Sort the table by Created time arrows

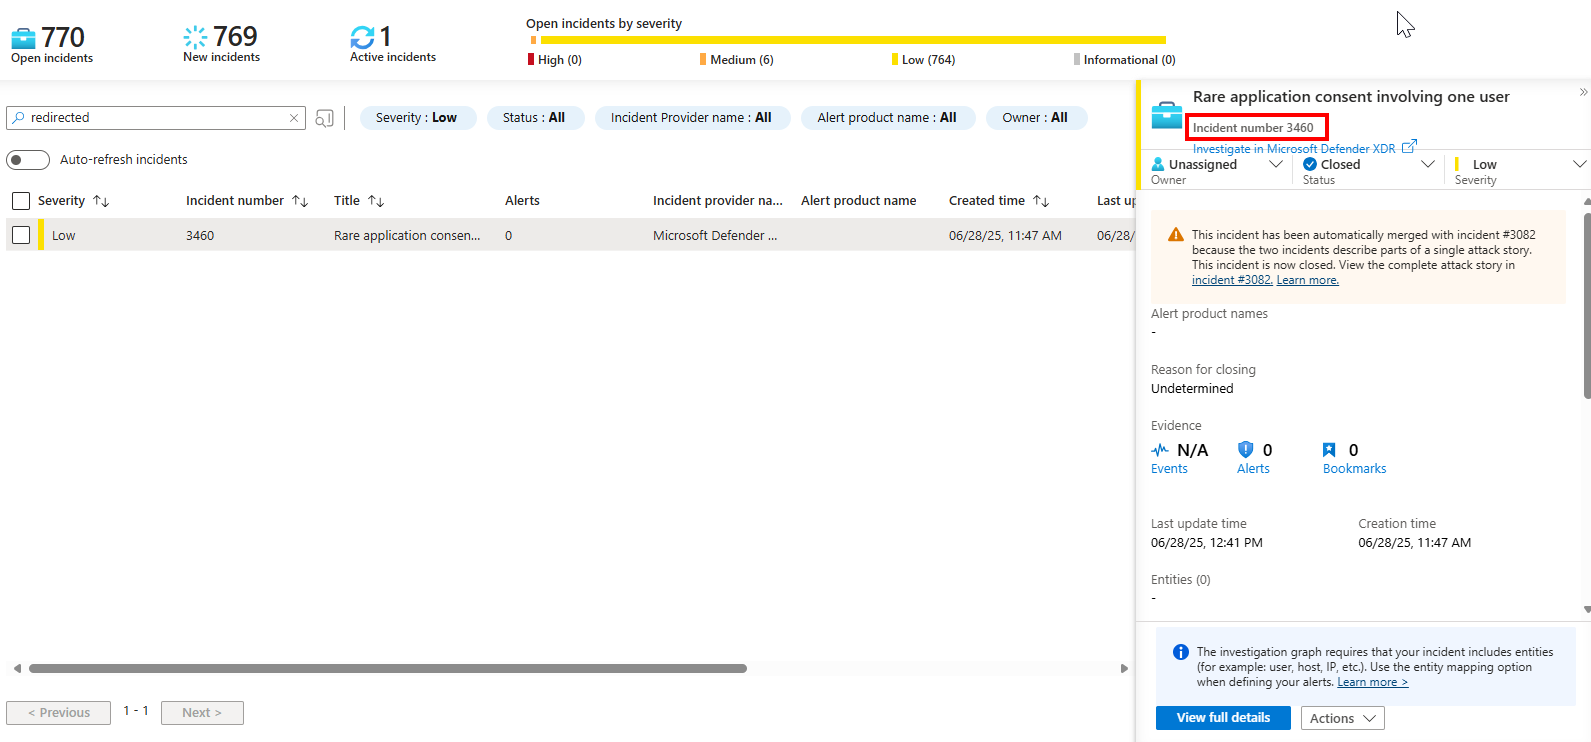[1041, 201]
